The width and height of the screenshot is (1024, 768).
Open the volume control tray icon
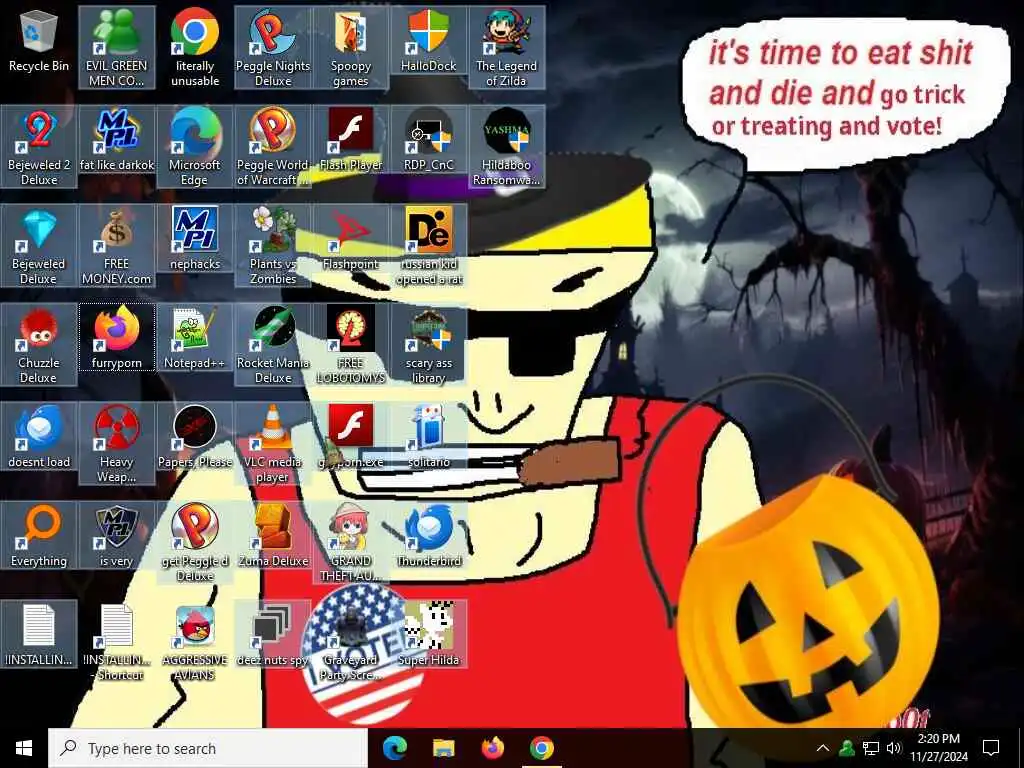894,748
